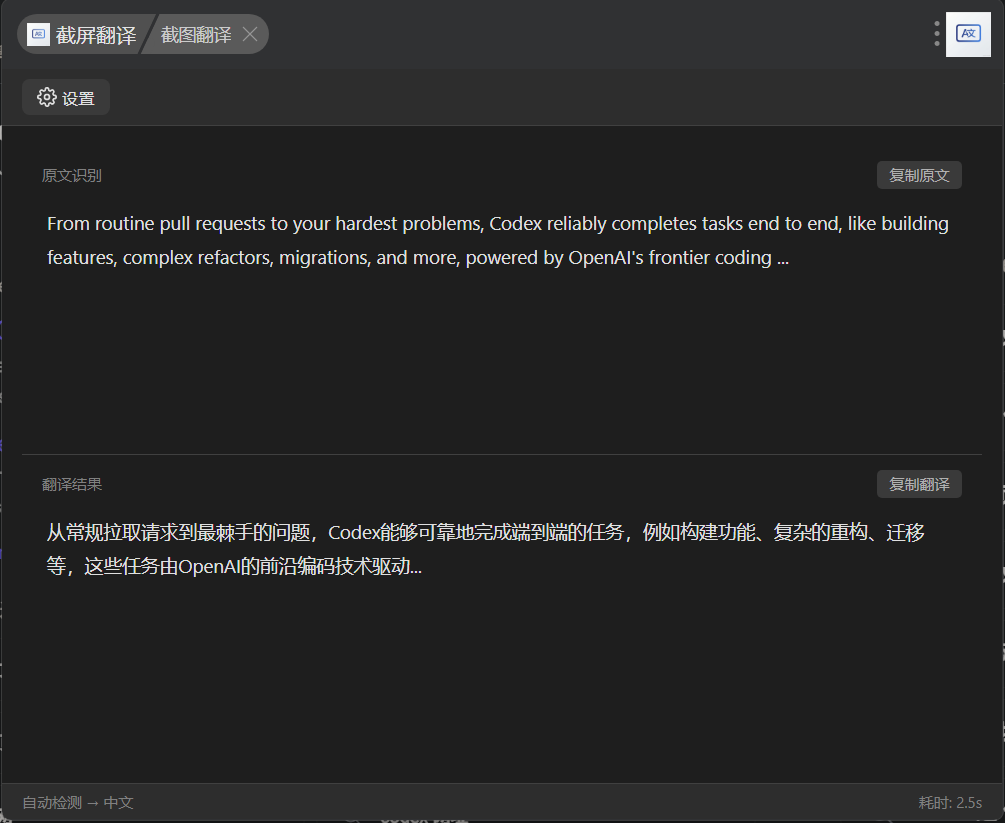Click the settings gear icon

(46, 97)
